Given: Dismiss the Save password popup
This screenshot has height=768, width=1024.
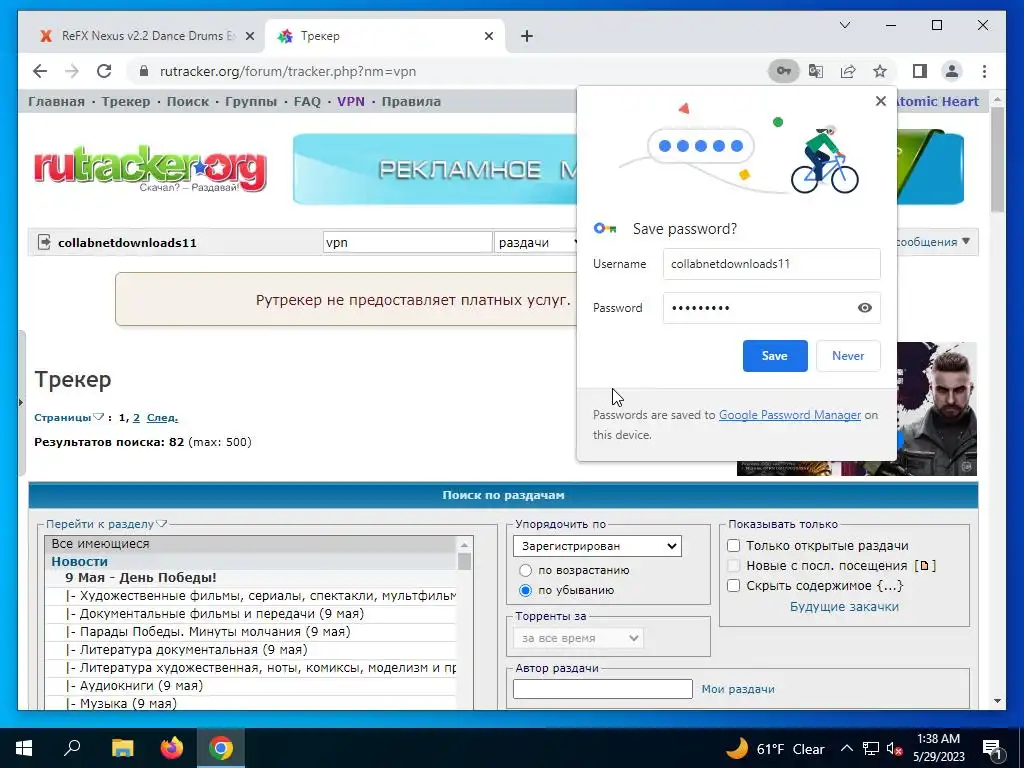Looking at the screenshot, I should (880, 101).
